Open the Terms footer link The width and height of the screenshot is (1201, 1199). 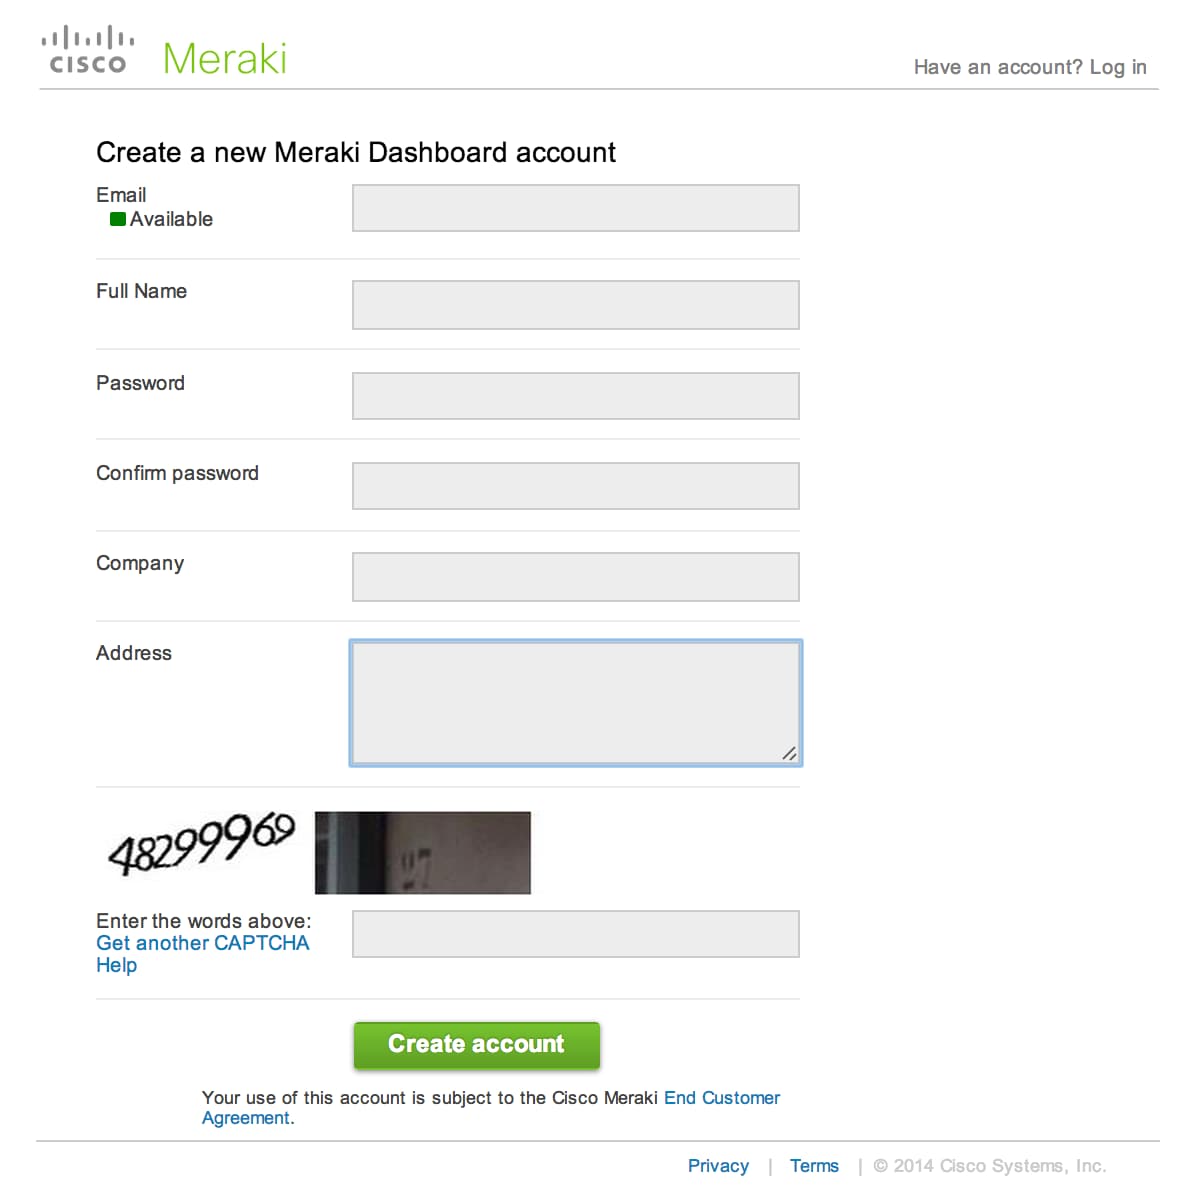(814, 1166)
